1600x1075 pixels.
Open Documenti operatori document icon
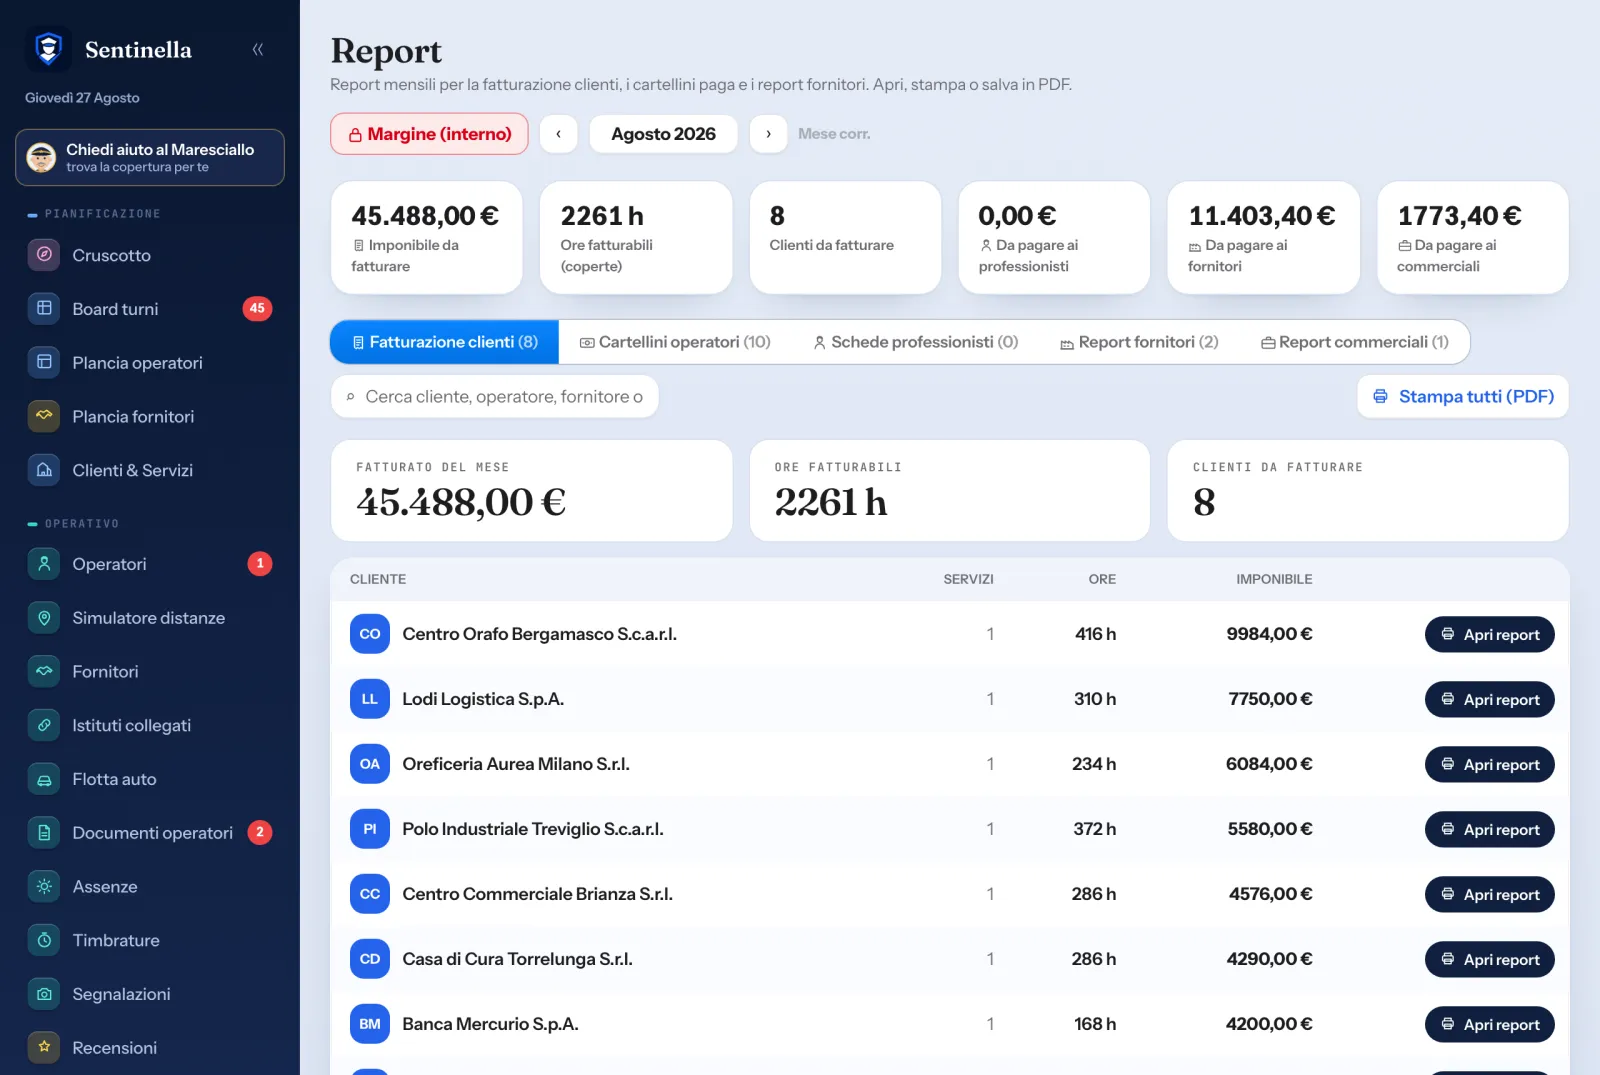point(44,832)
